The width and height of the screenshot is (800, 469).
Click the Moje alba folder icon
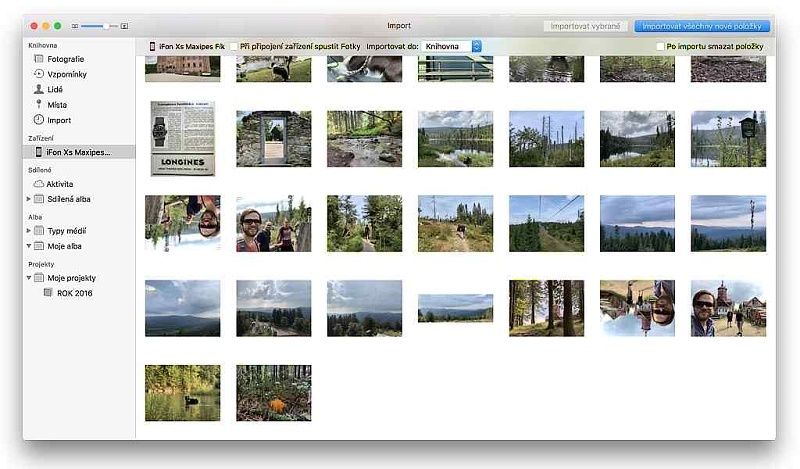click(x=39, y=246)
